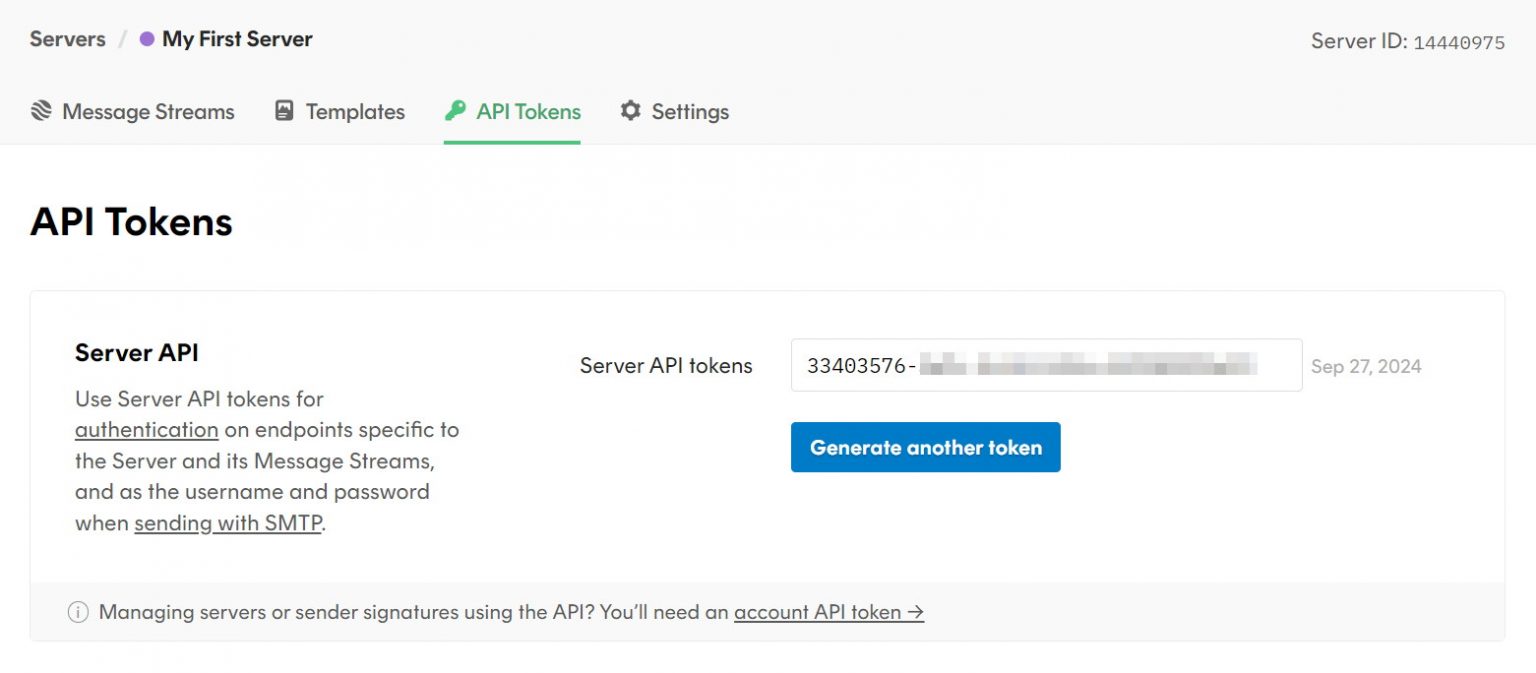This screenshot has width=1536, height=673.
Task: Go to the Settings tab
Action: [x=690, y=111]
